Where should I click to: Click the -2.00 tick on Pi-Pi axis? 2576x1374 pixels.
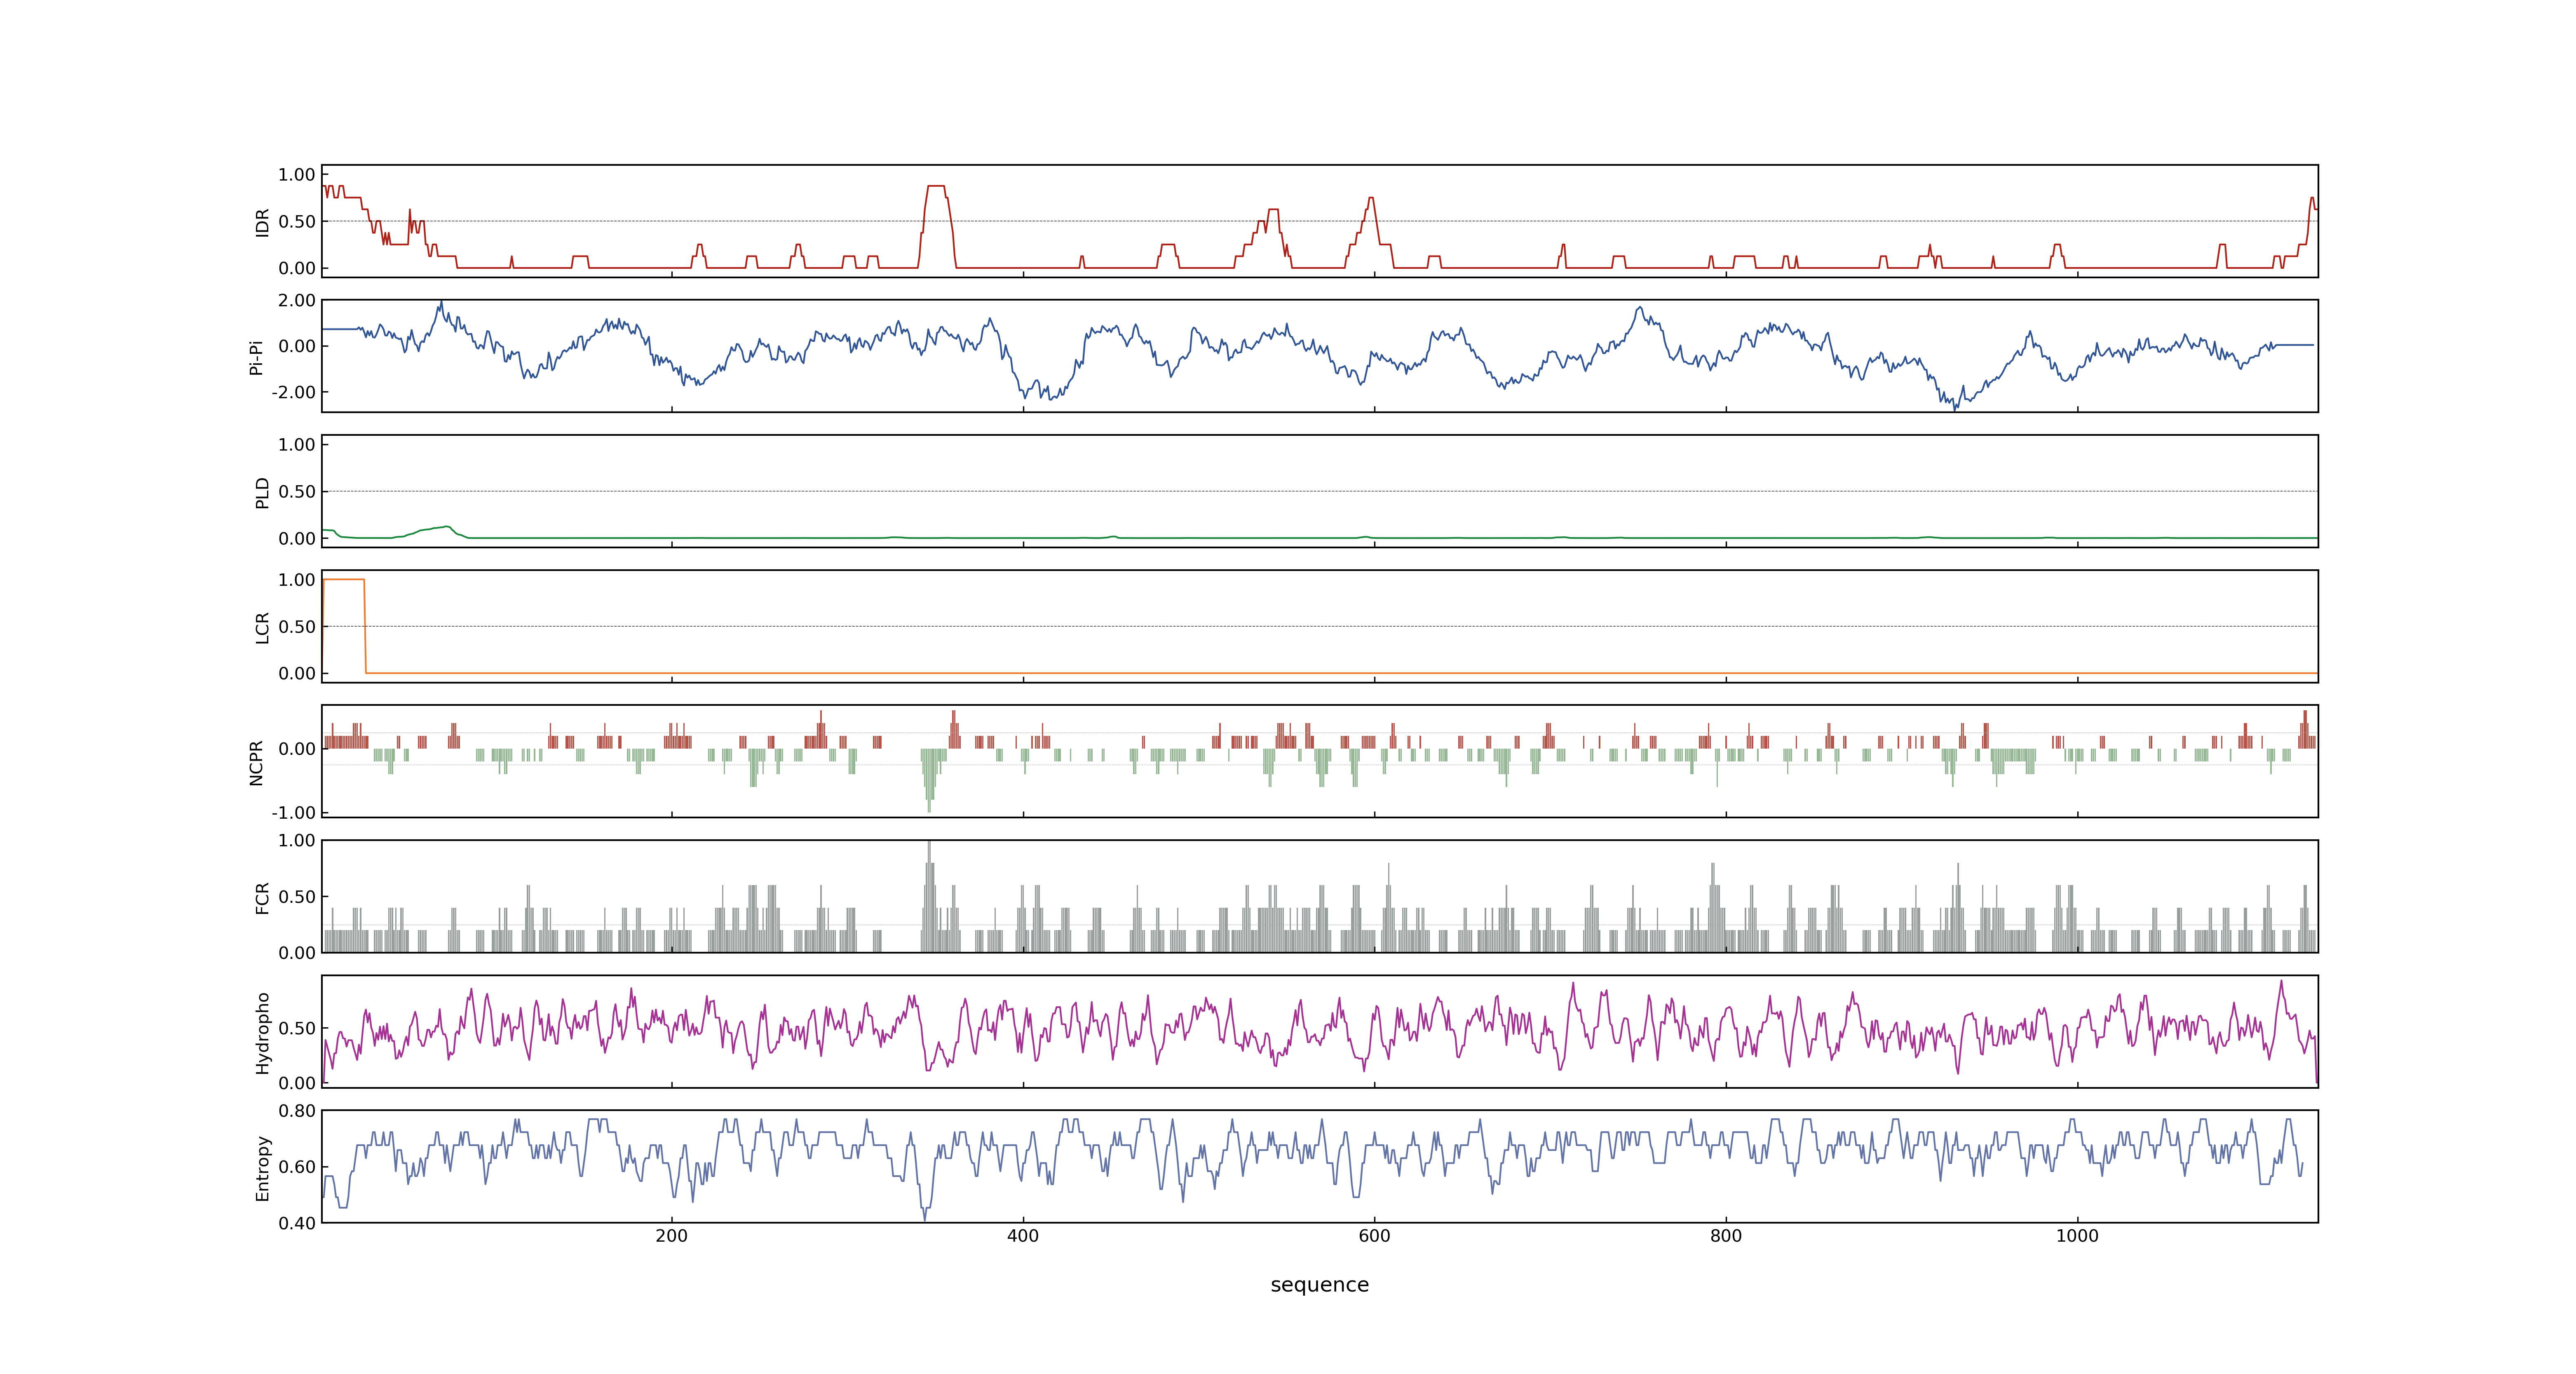click(293, 392)
